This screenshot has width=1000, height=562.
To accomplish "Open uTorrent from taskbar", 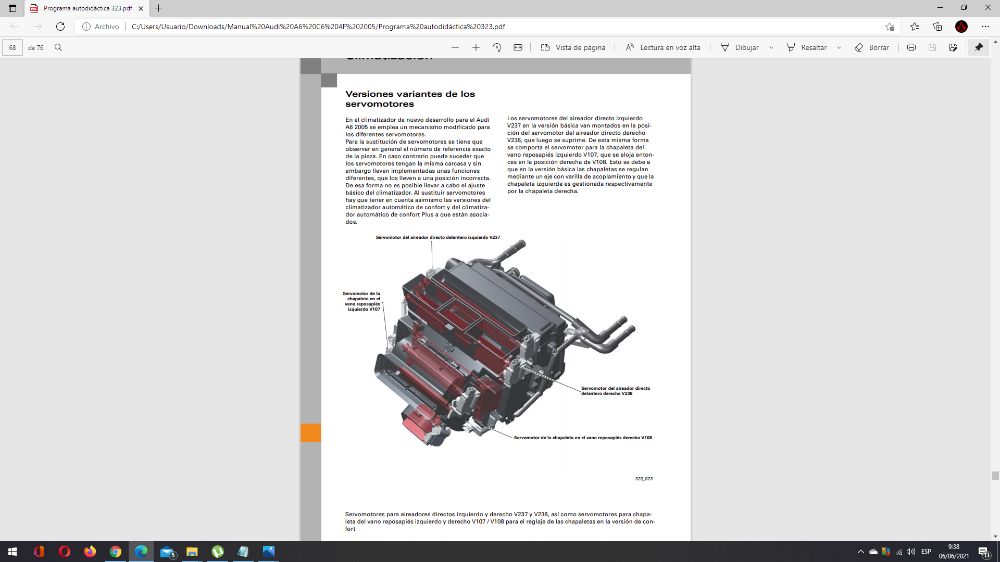I will pos(217,551).
